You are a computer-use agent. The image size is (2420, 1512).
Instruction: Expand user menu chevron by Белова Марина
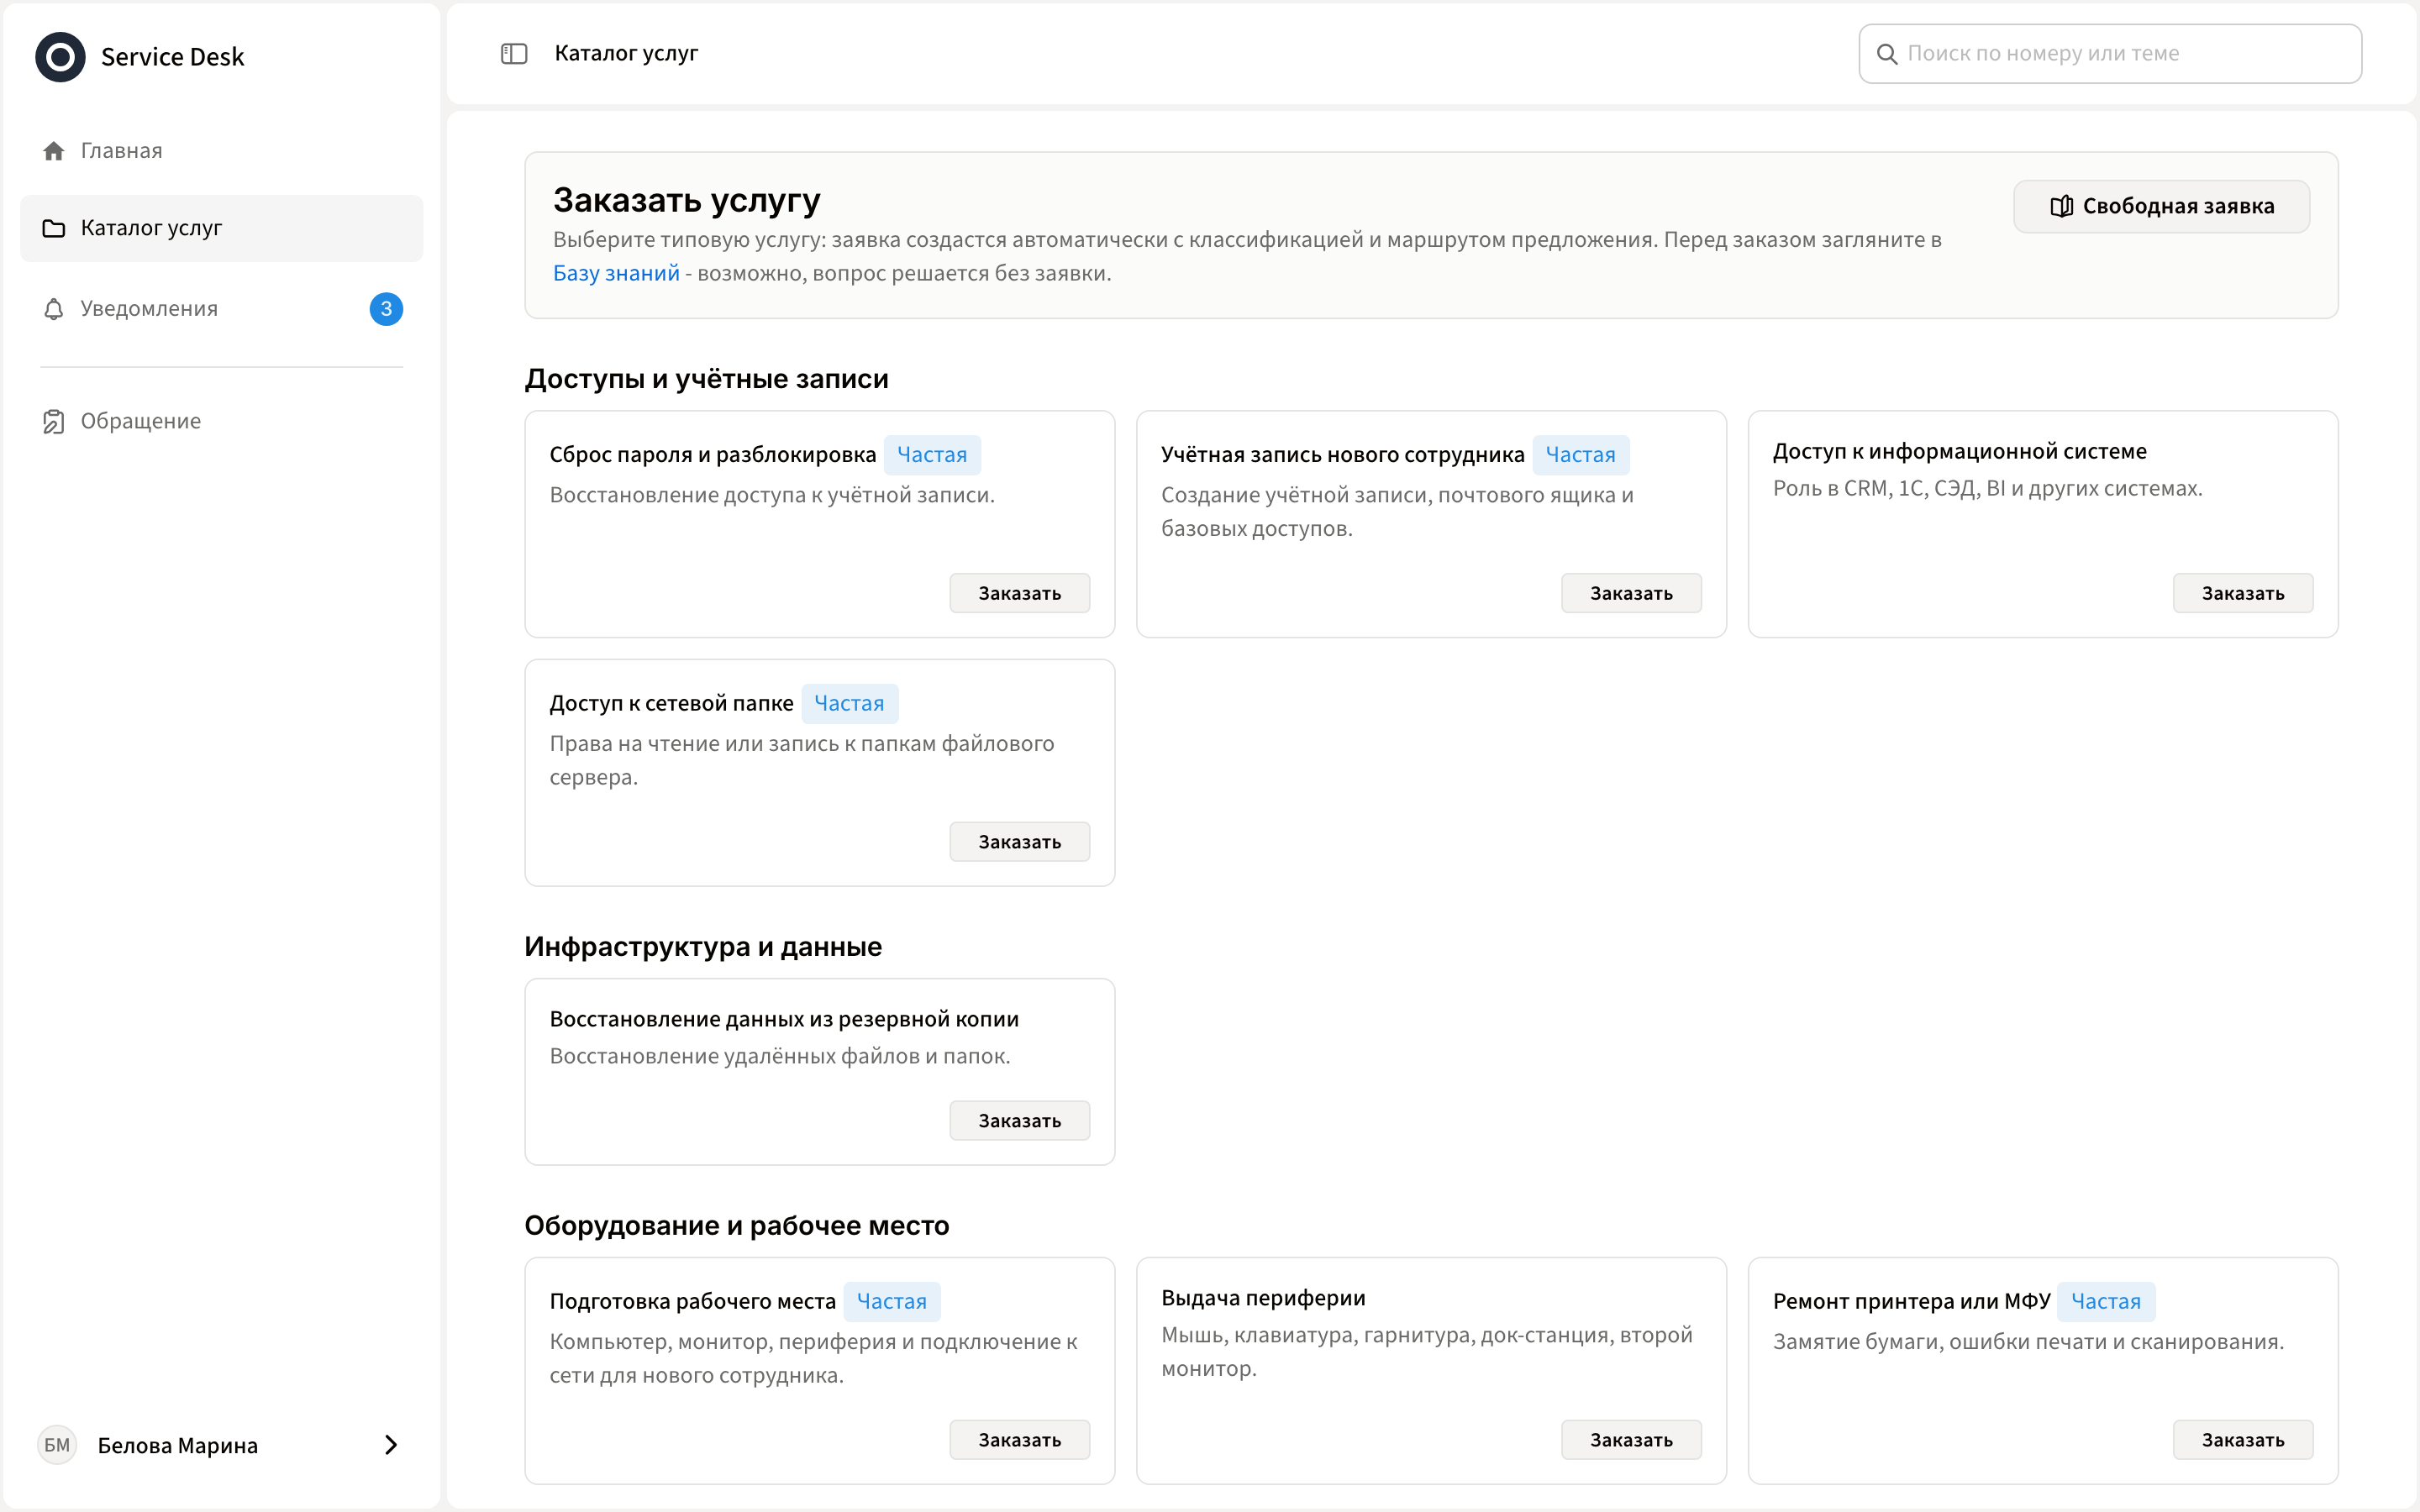[391, 1445]
